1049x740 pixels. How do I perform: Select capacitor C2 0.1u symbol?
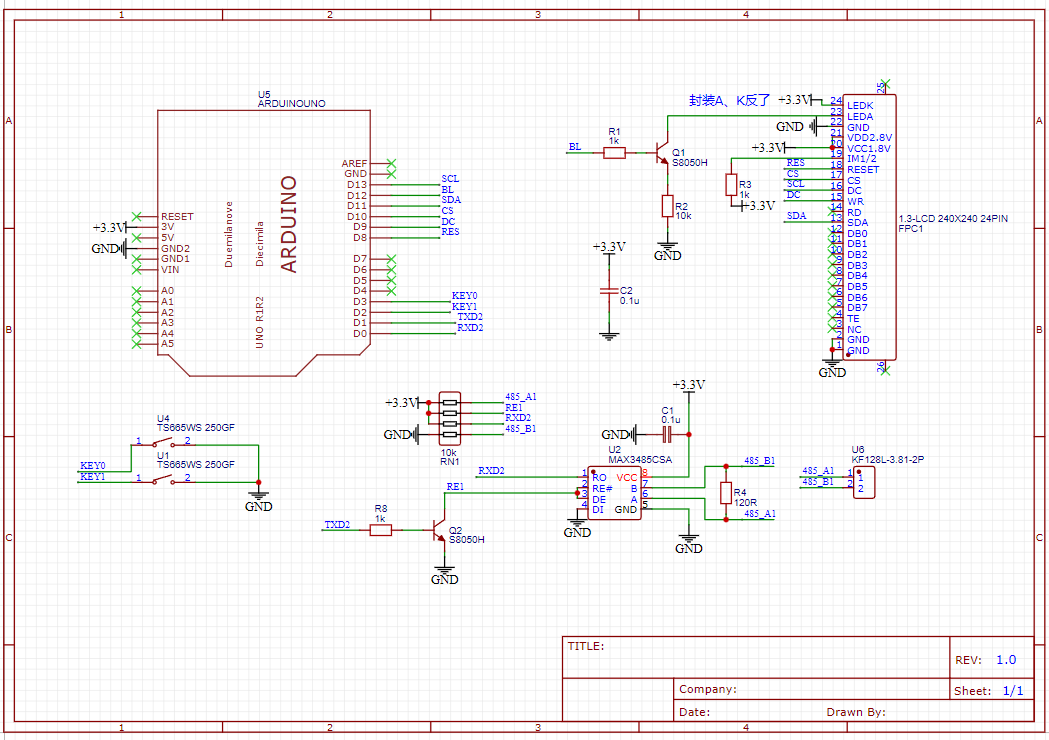click(x=609, y=290)
